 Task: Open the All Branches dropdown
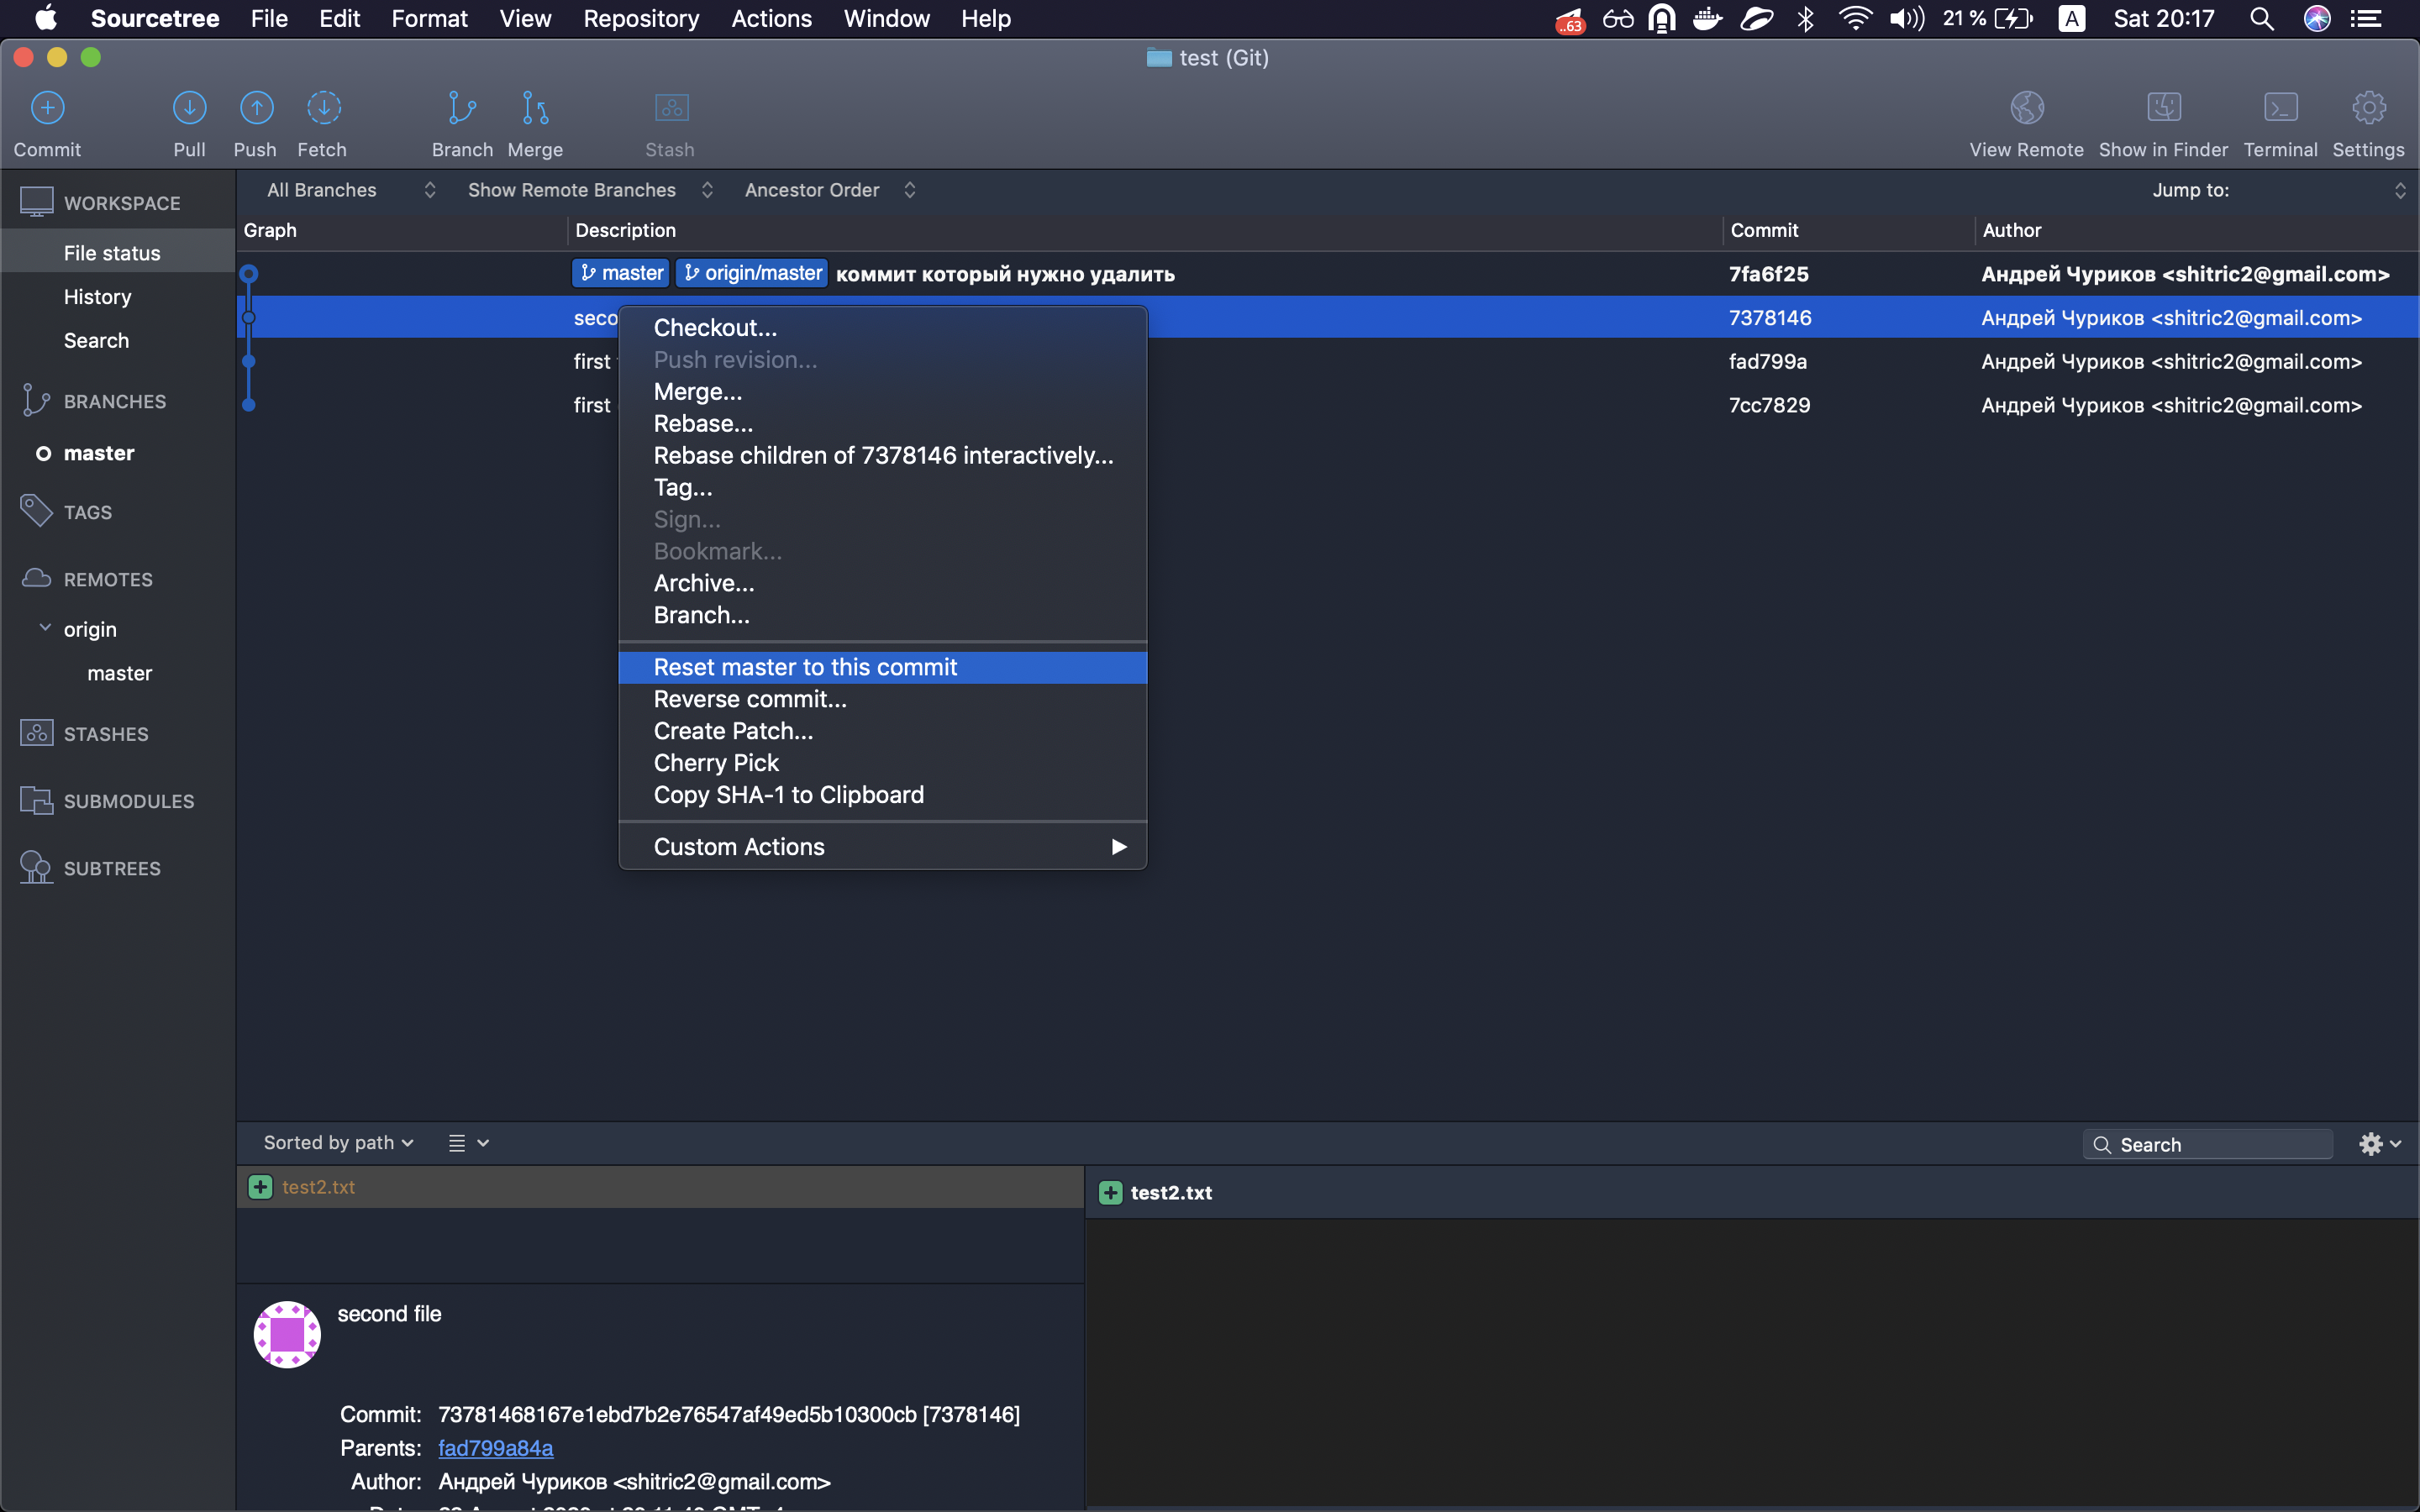coord(350,190)
